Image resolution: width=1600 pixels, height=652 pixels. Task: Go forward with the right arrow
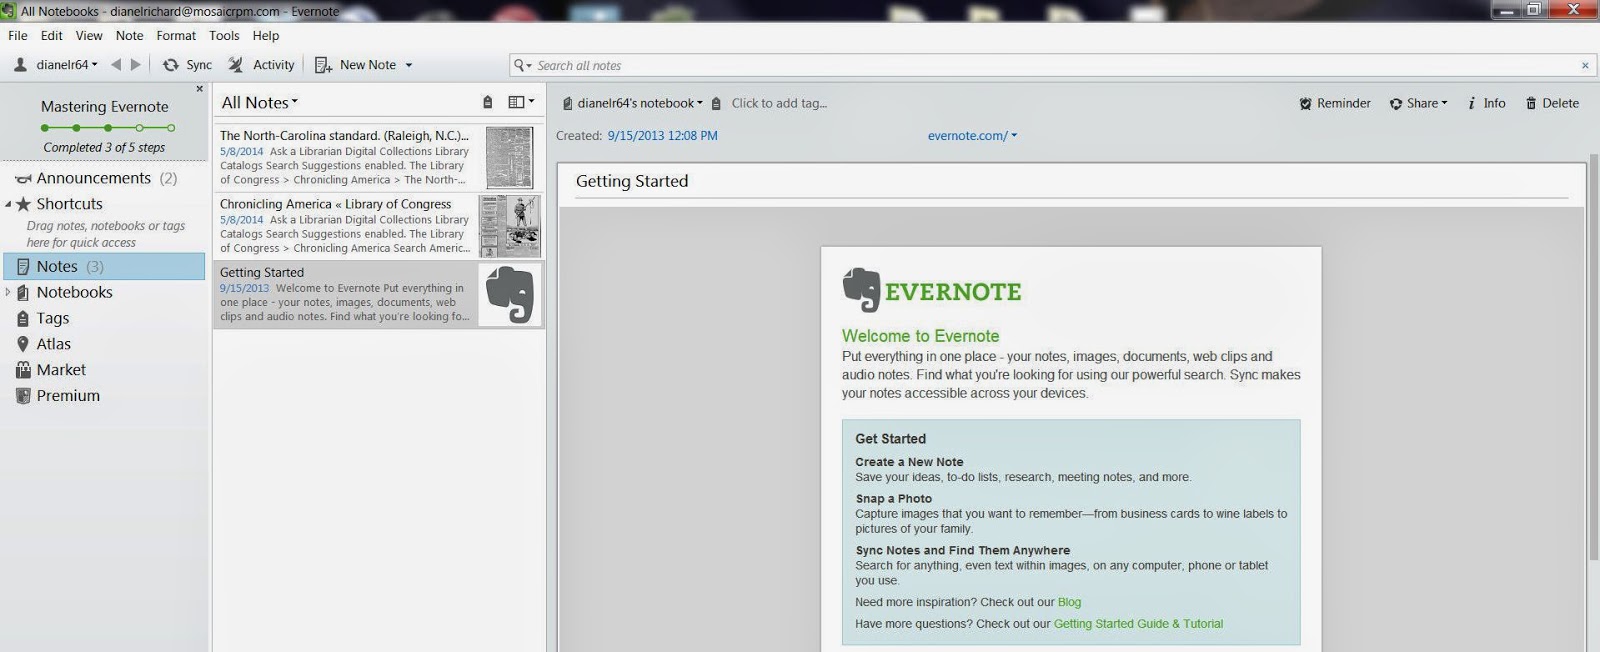pyautogui.click(x=136, y=65)
